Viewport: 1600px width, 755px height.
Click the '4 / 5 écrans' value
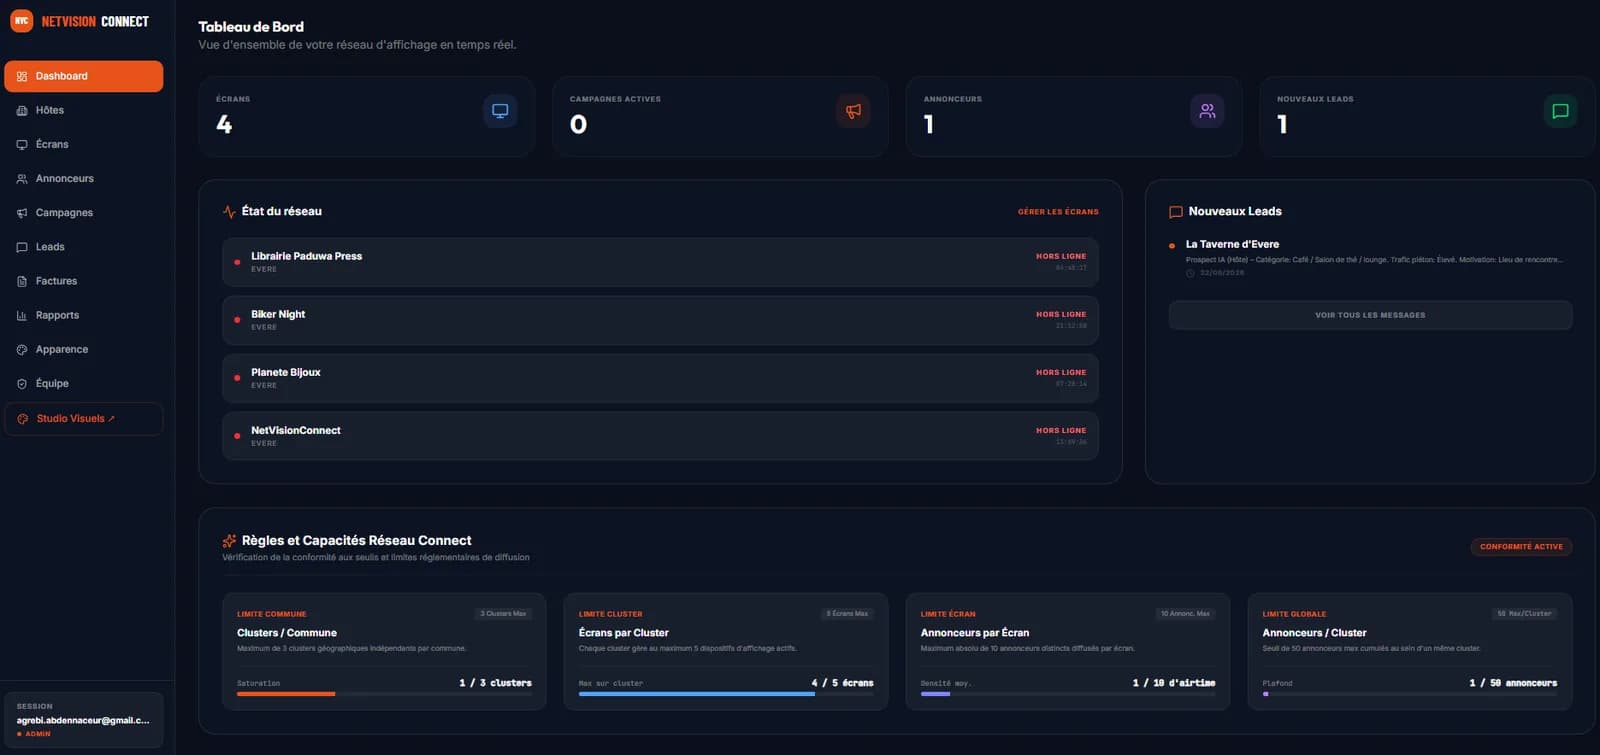842,683
